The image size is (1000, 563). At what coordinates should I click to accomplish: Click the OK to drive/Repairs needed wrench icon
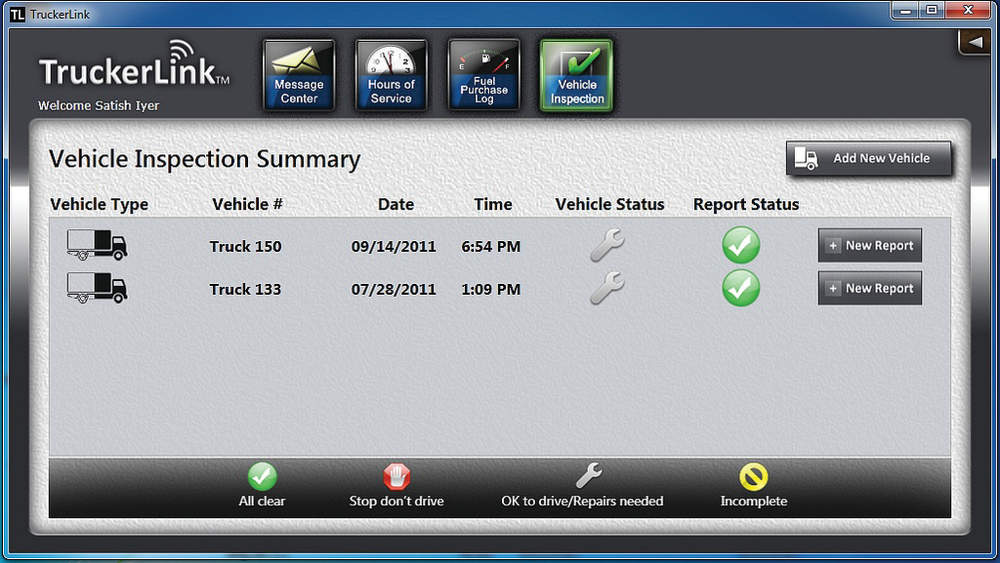click(x=589, y=476)
